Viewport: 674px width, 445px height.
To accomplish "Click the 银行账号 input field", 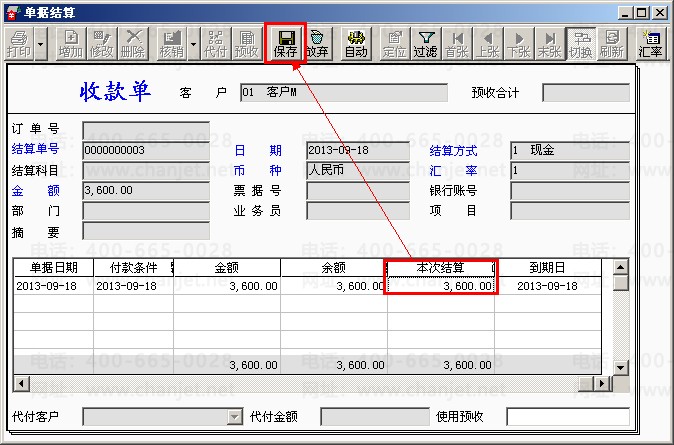I will tap(570, 190).
